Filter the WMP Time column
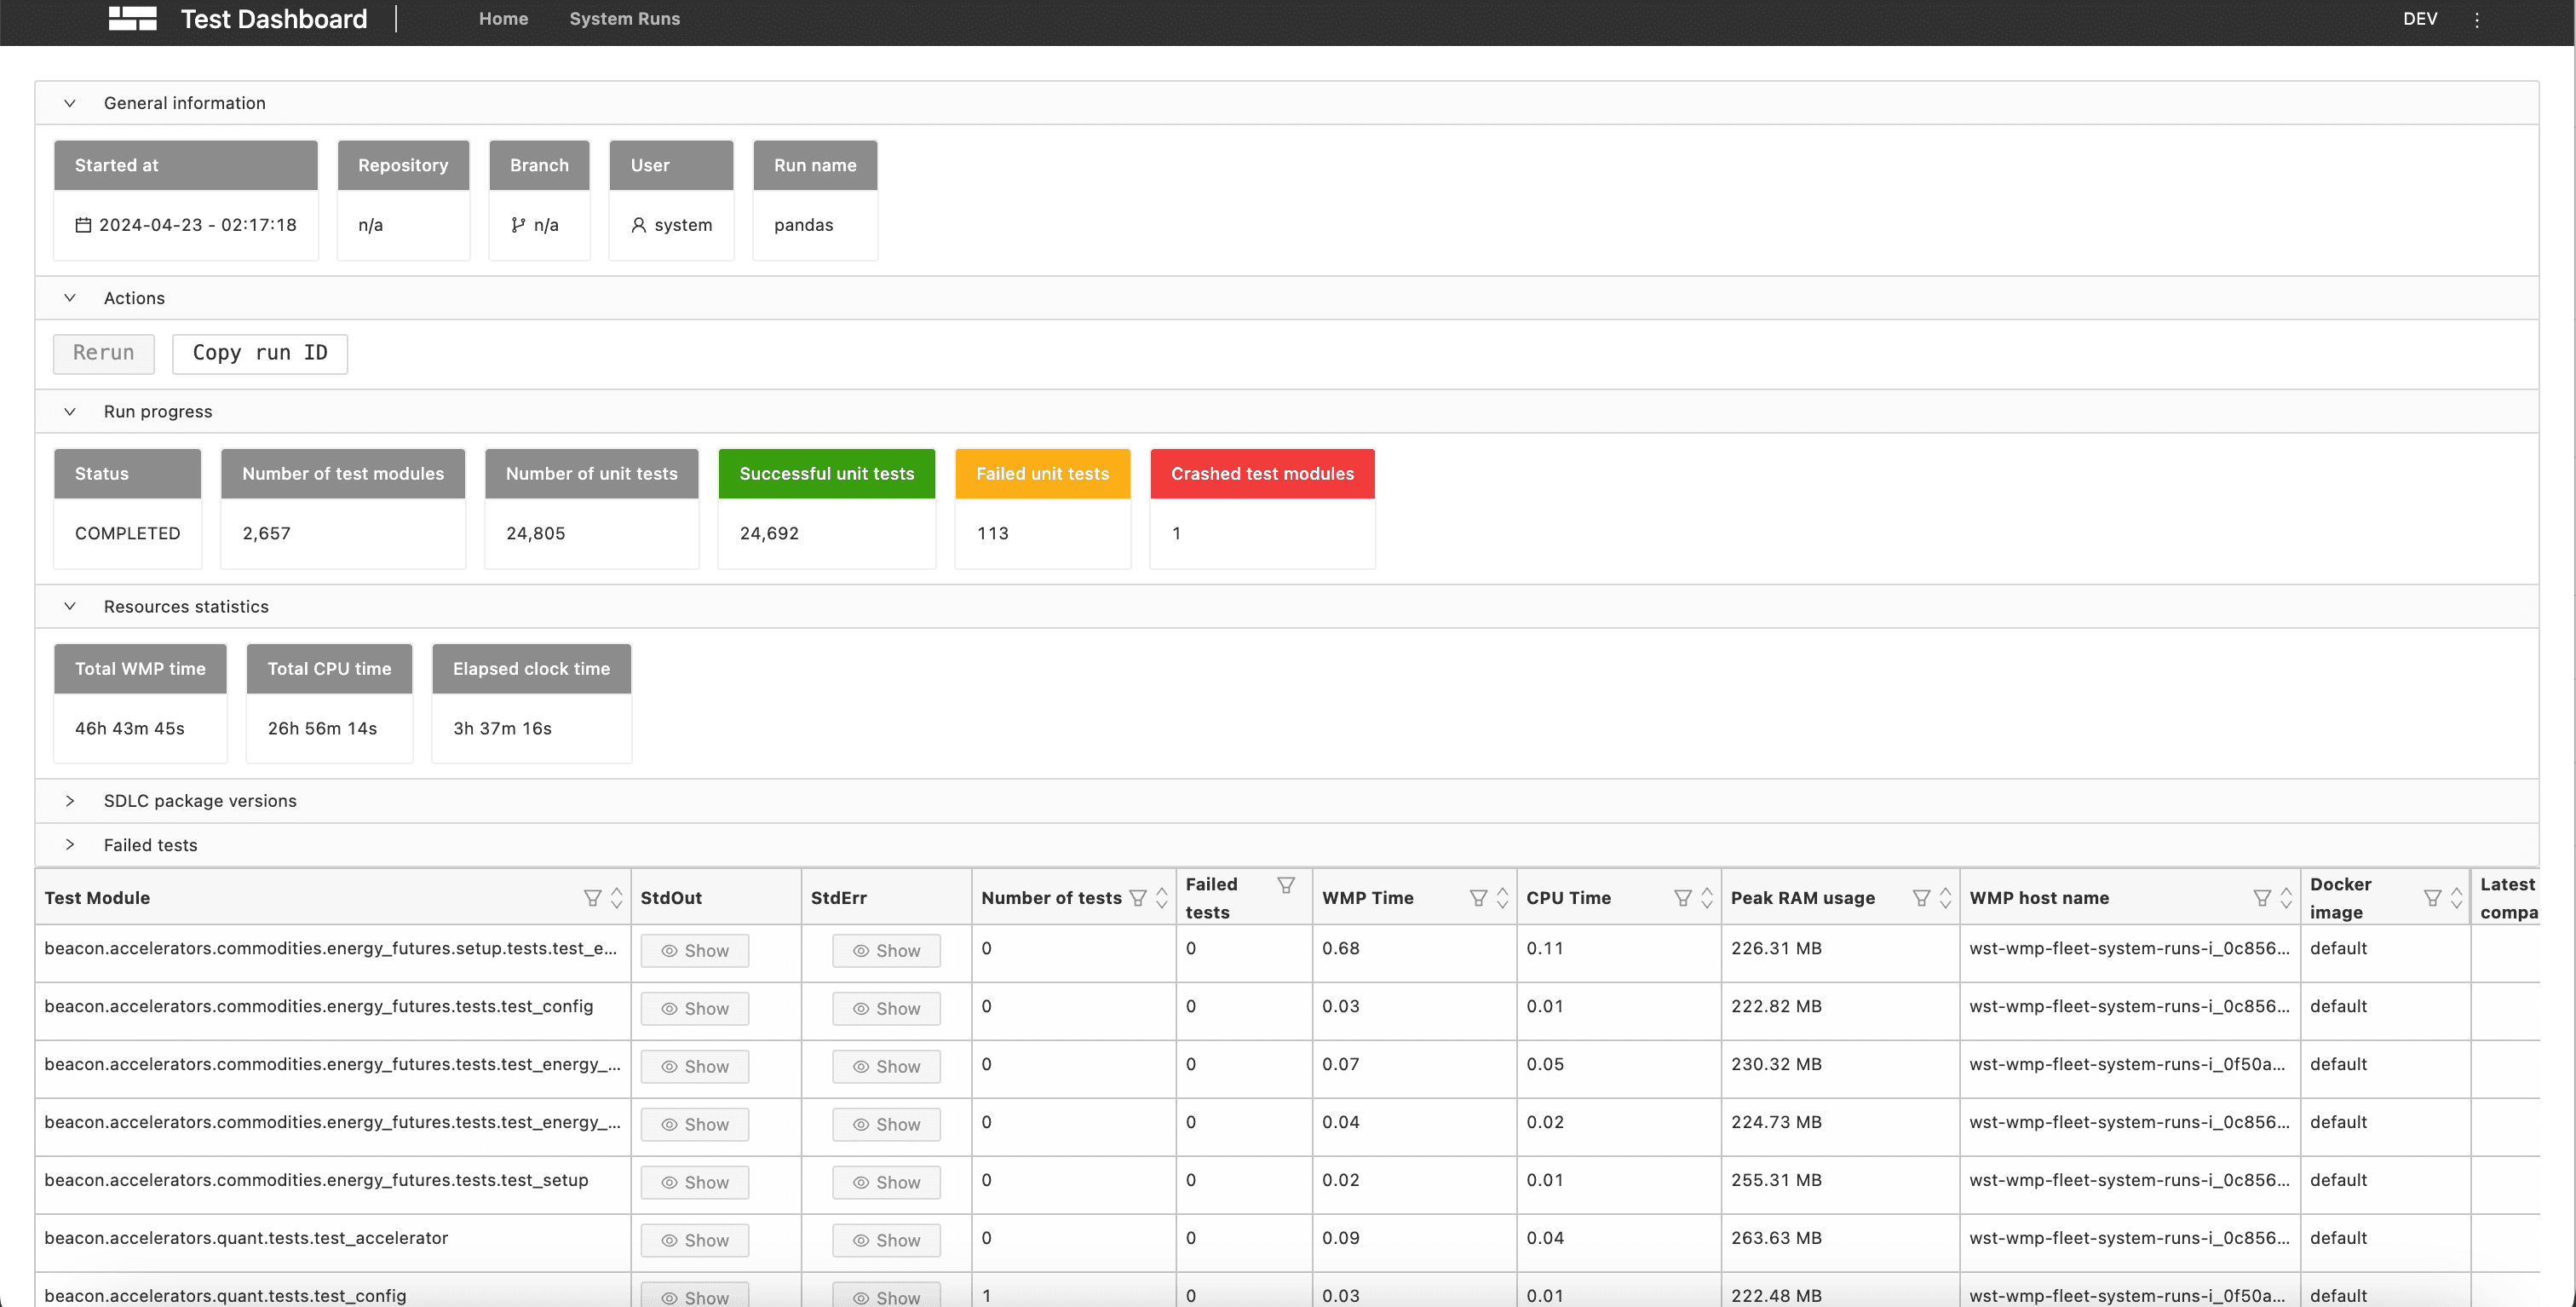The width and height of the screenshot is (2576, 1307). point(1478,898)
